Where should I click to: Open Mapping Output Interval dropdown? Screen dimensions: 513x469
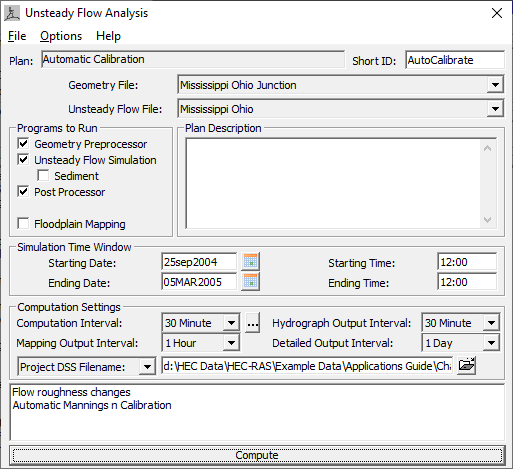pyautogui.click(x=231, y=343)
